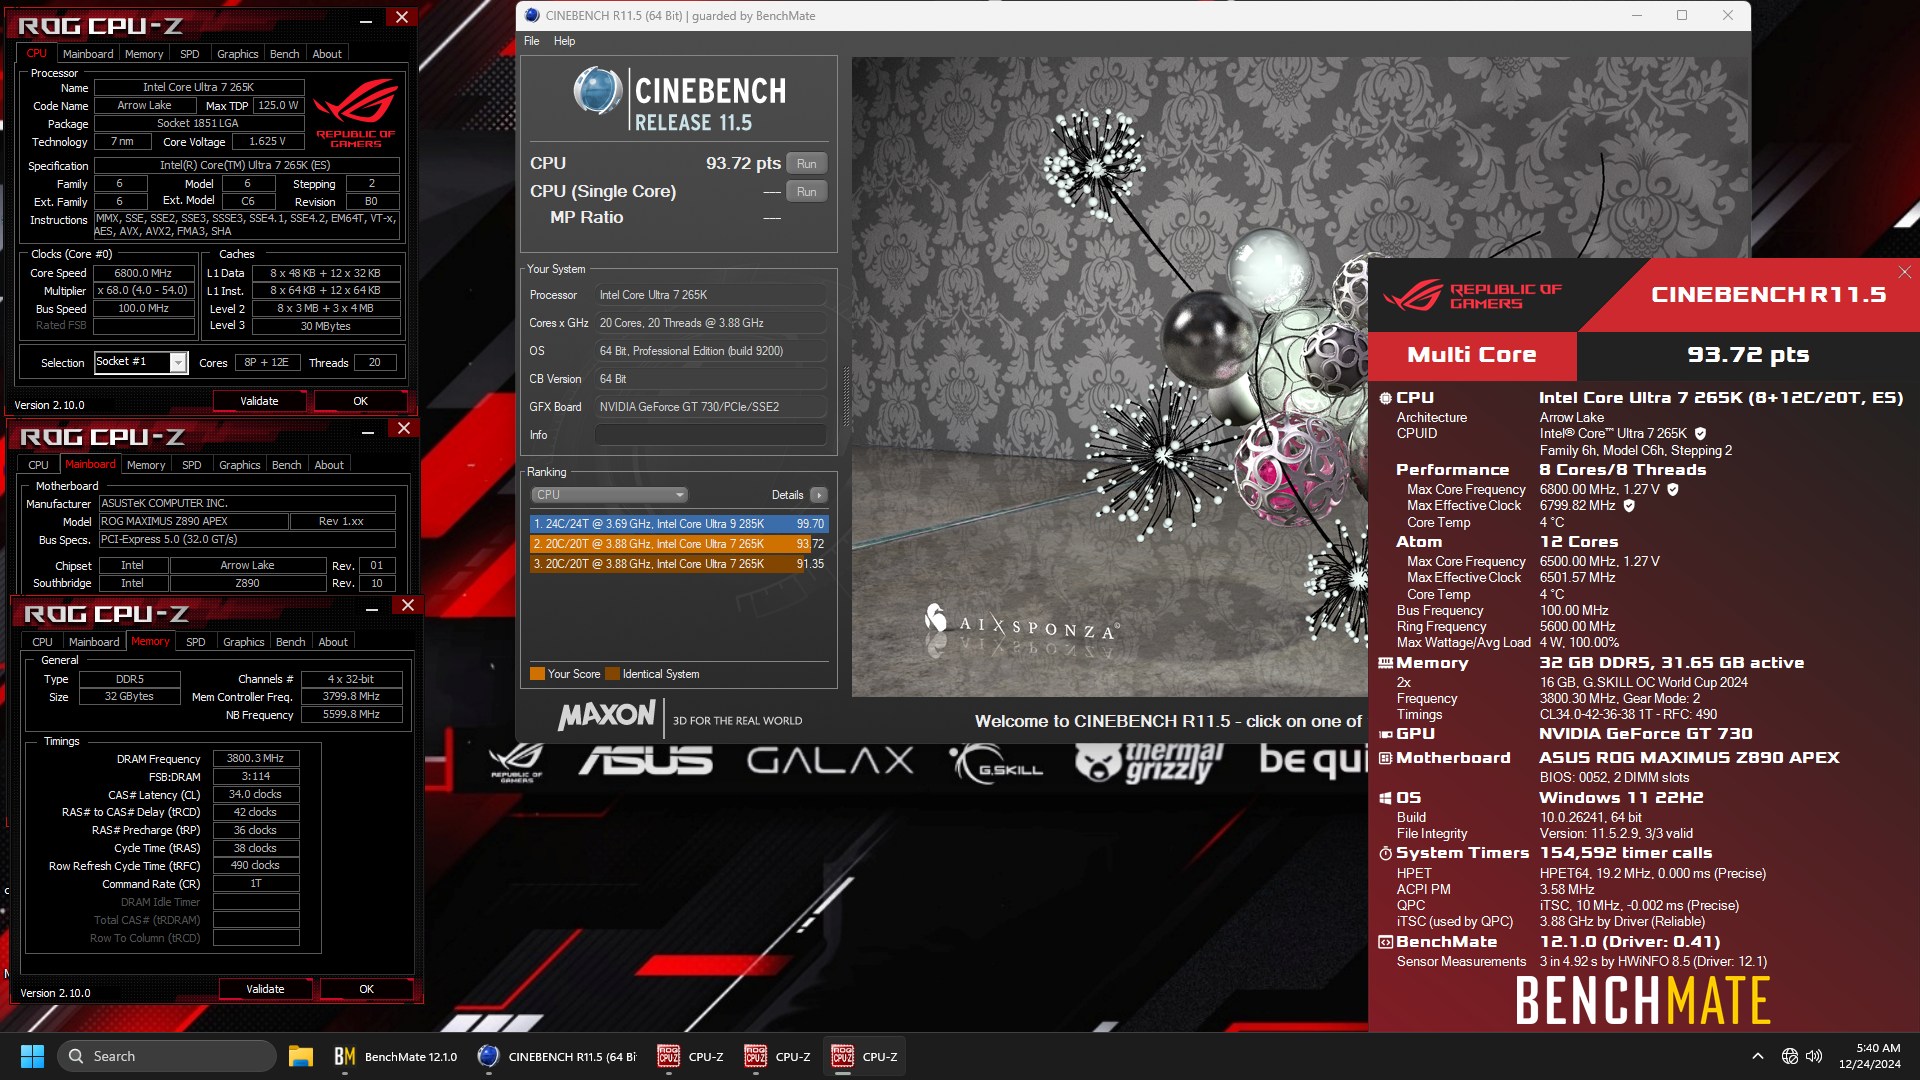Minimize the Memory CPU-Z window
Screen dimensions: 1920x1080
[372, 607]
